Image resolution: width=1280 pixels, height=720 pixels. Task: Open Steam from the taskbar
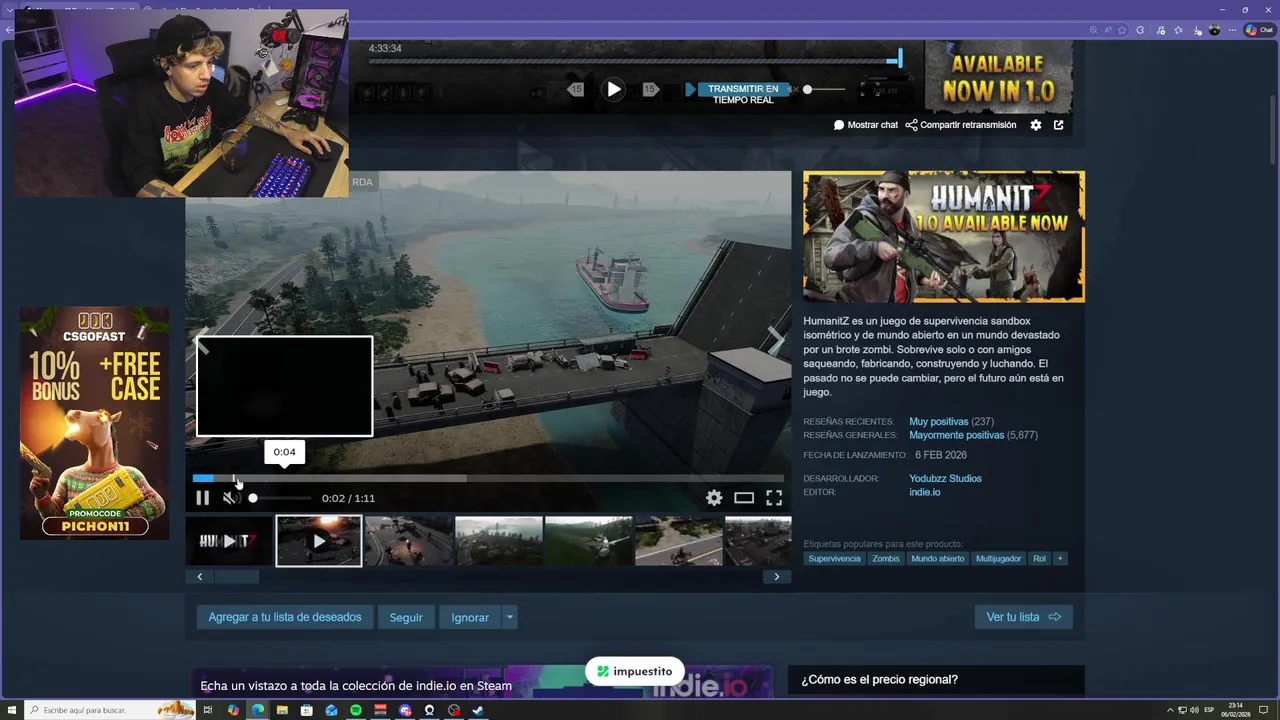478,710
